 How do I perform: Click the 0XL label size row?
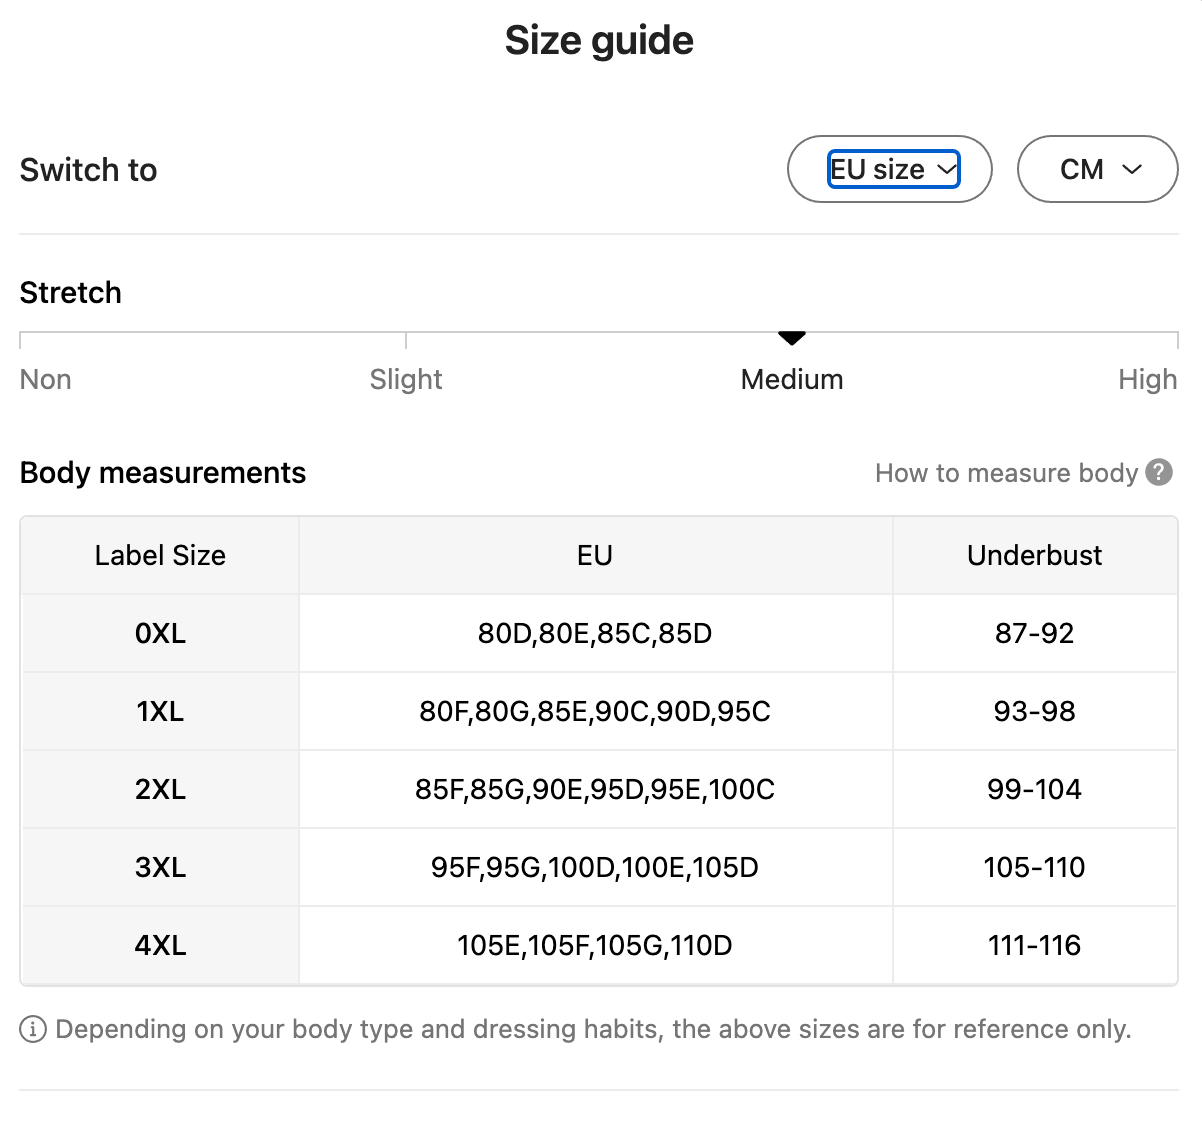click(160, 634)
